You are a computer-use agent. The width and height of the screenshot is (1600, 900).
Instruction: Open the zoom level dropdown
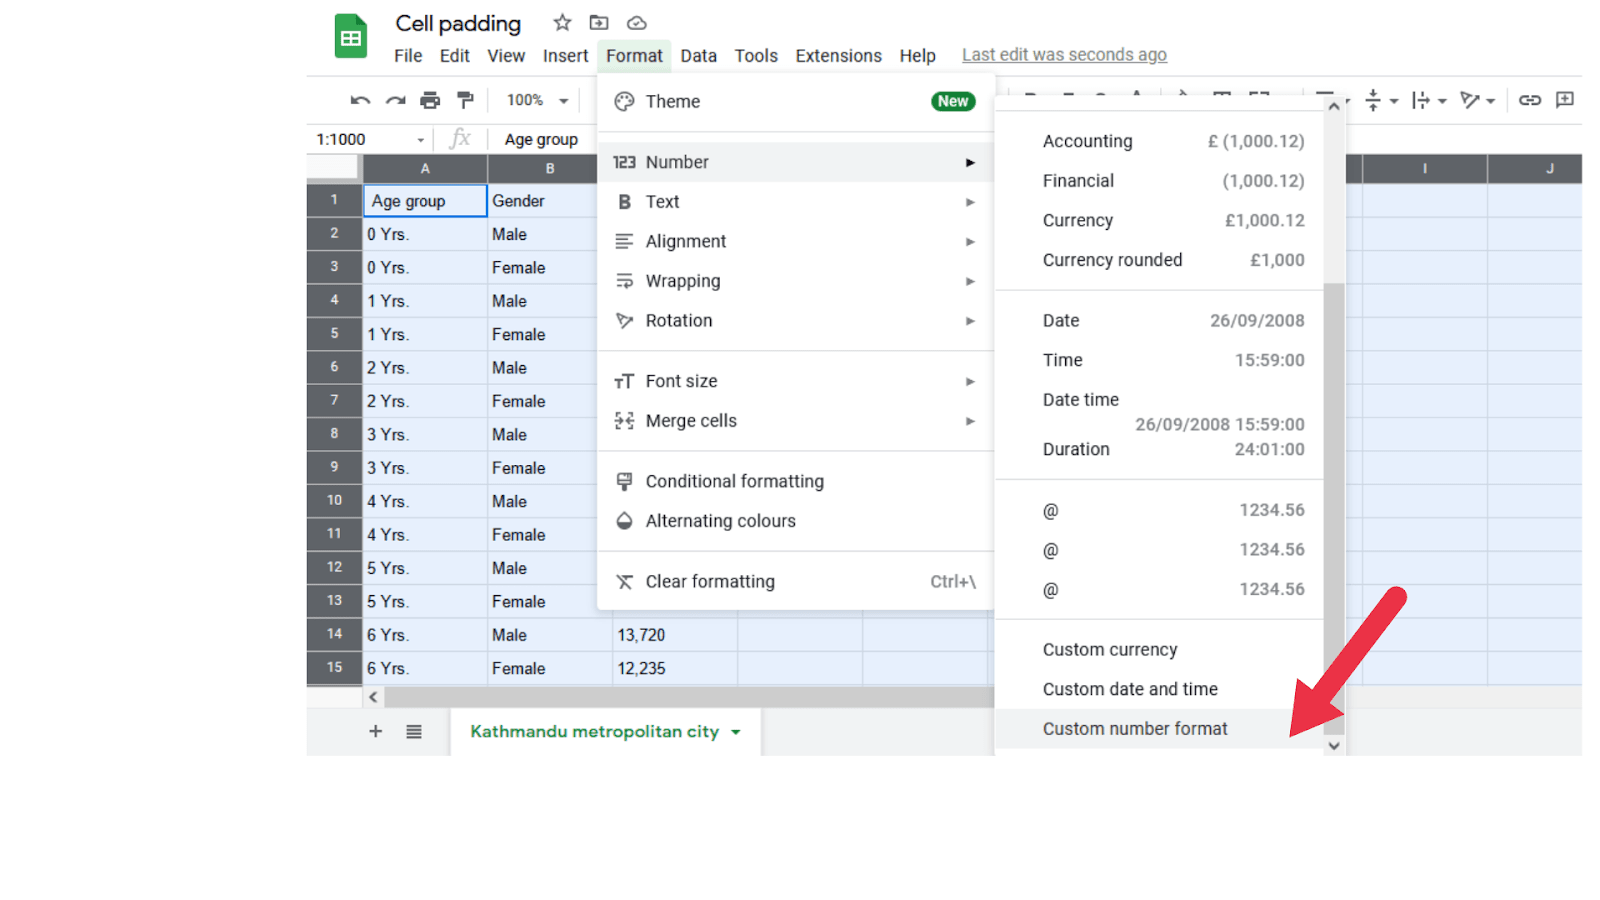pos(535,100)
